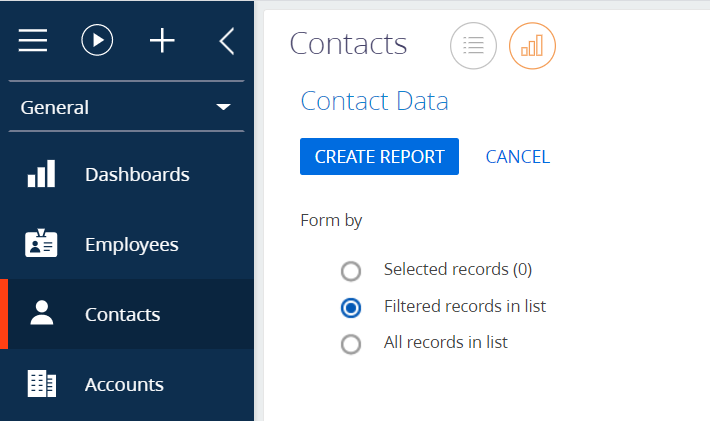Open the hamburger main menu icon
The height and width of the screenshot is (421, 710).
coord(33,40)
